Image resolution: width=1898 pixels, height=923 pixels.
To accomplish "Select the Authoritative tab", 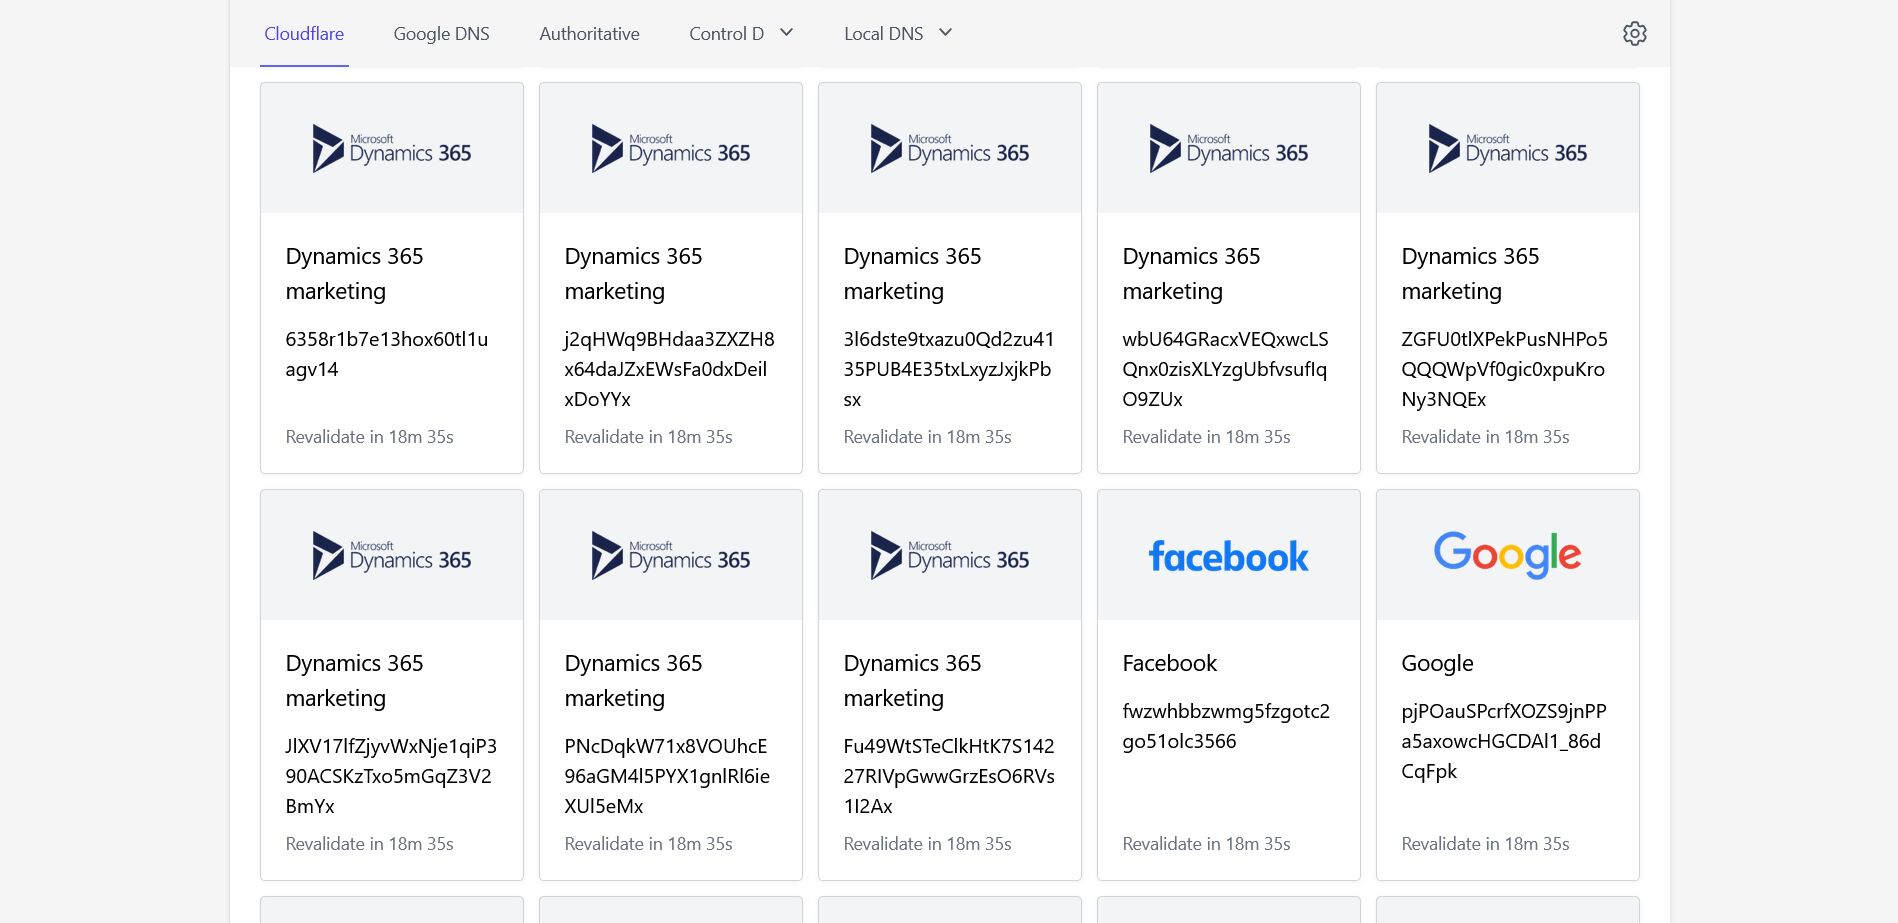I will (x=589, y=33).
